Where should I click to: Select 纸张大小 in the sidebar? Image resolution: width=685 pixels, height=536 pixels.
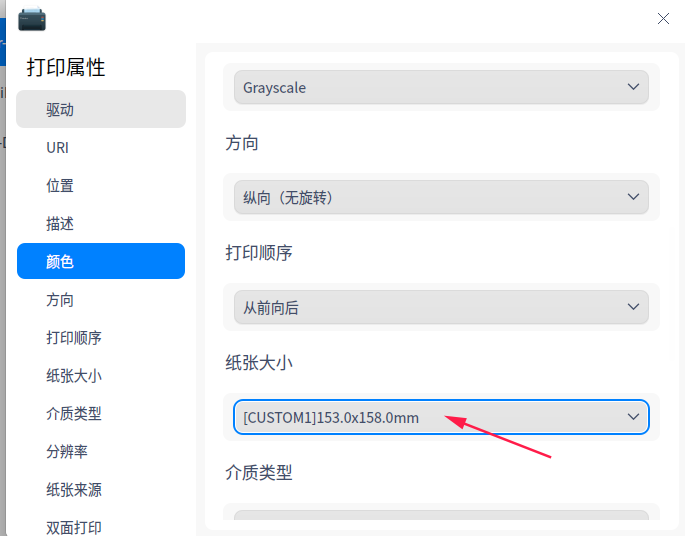(101, 376)
